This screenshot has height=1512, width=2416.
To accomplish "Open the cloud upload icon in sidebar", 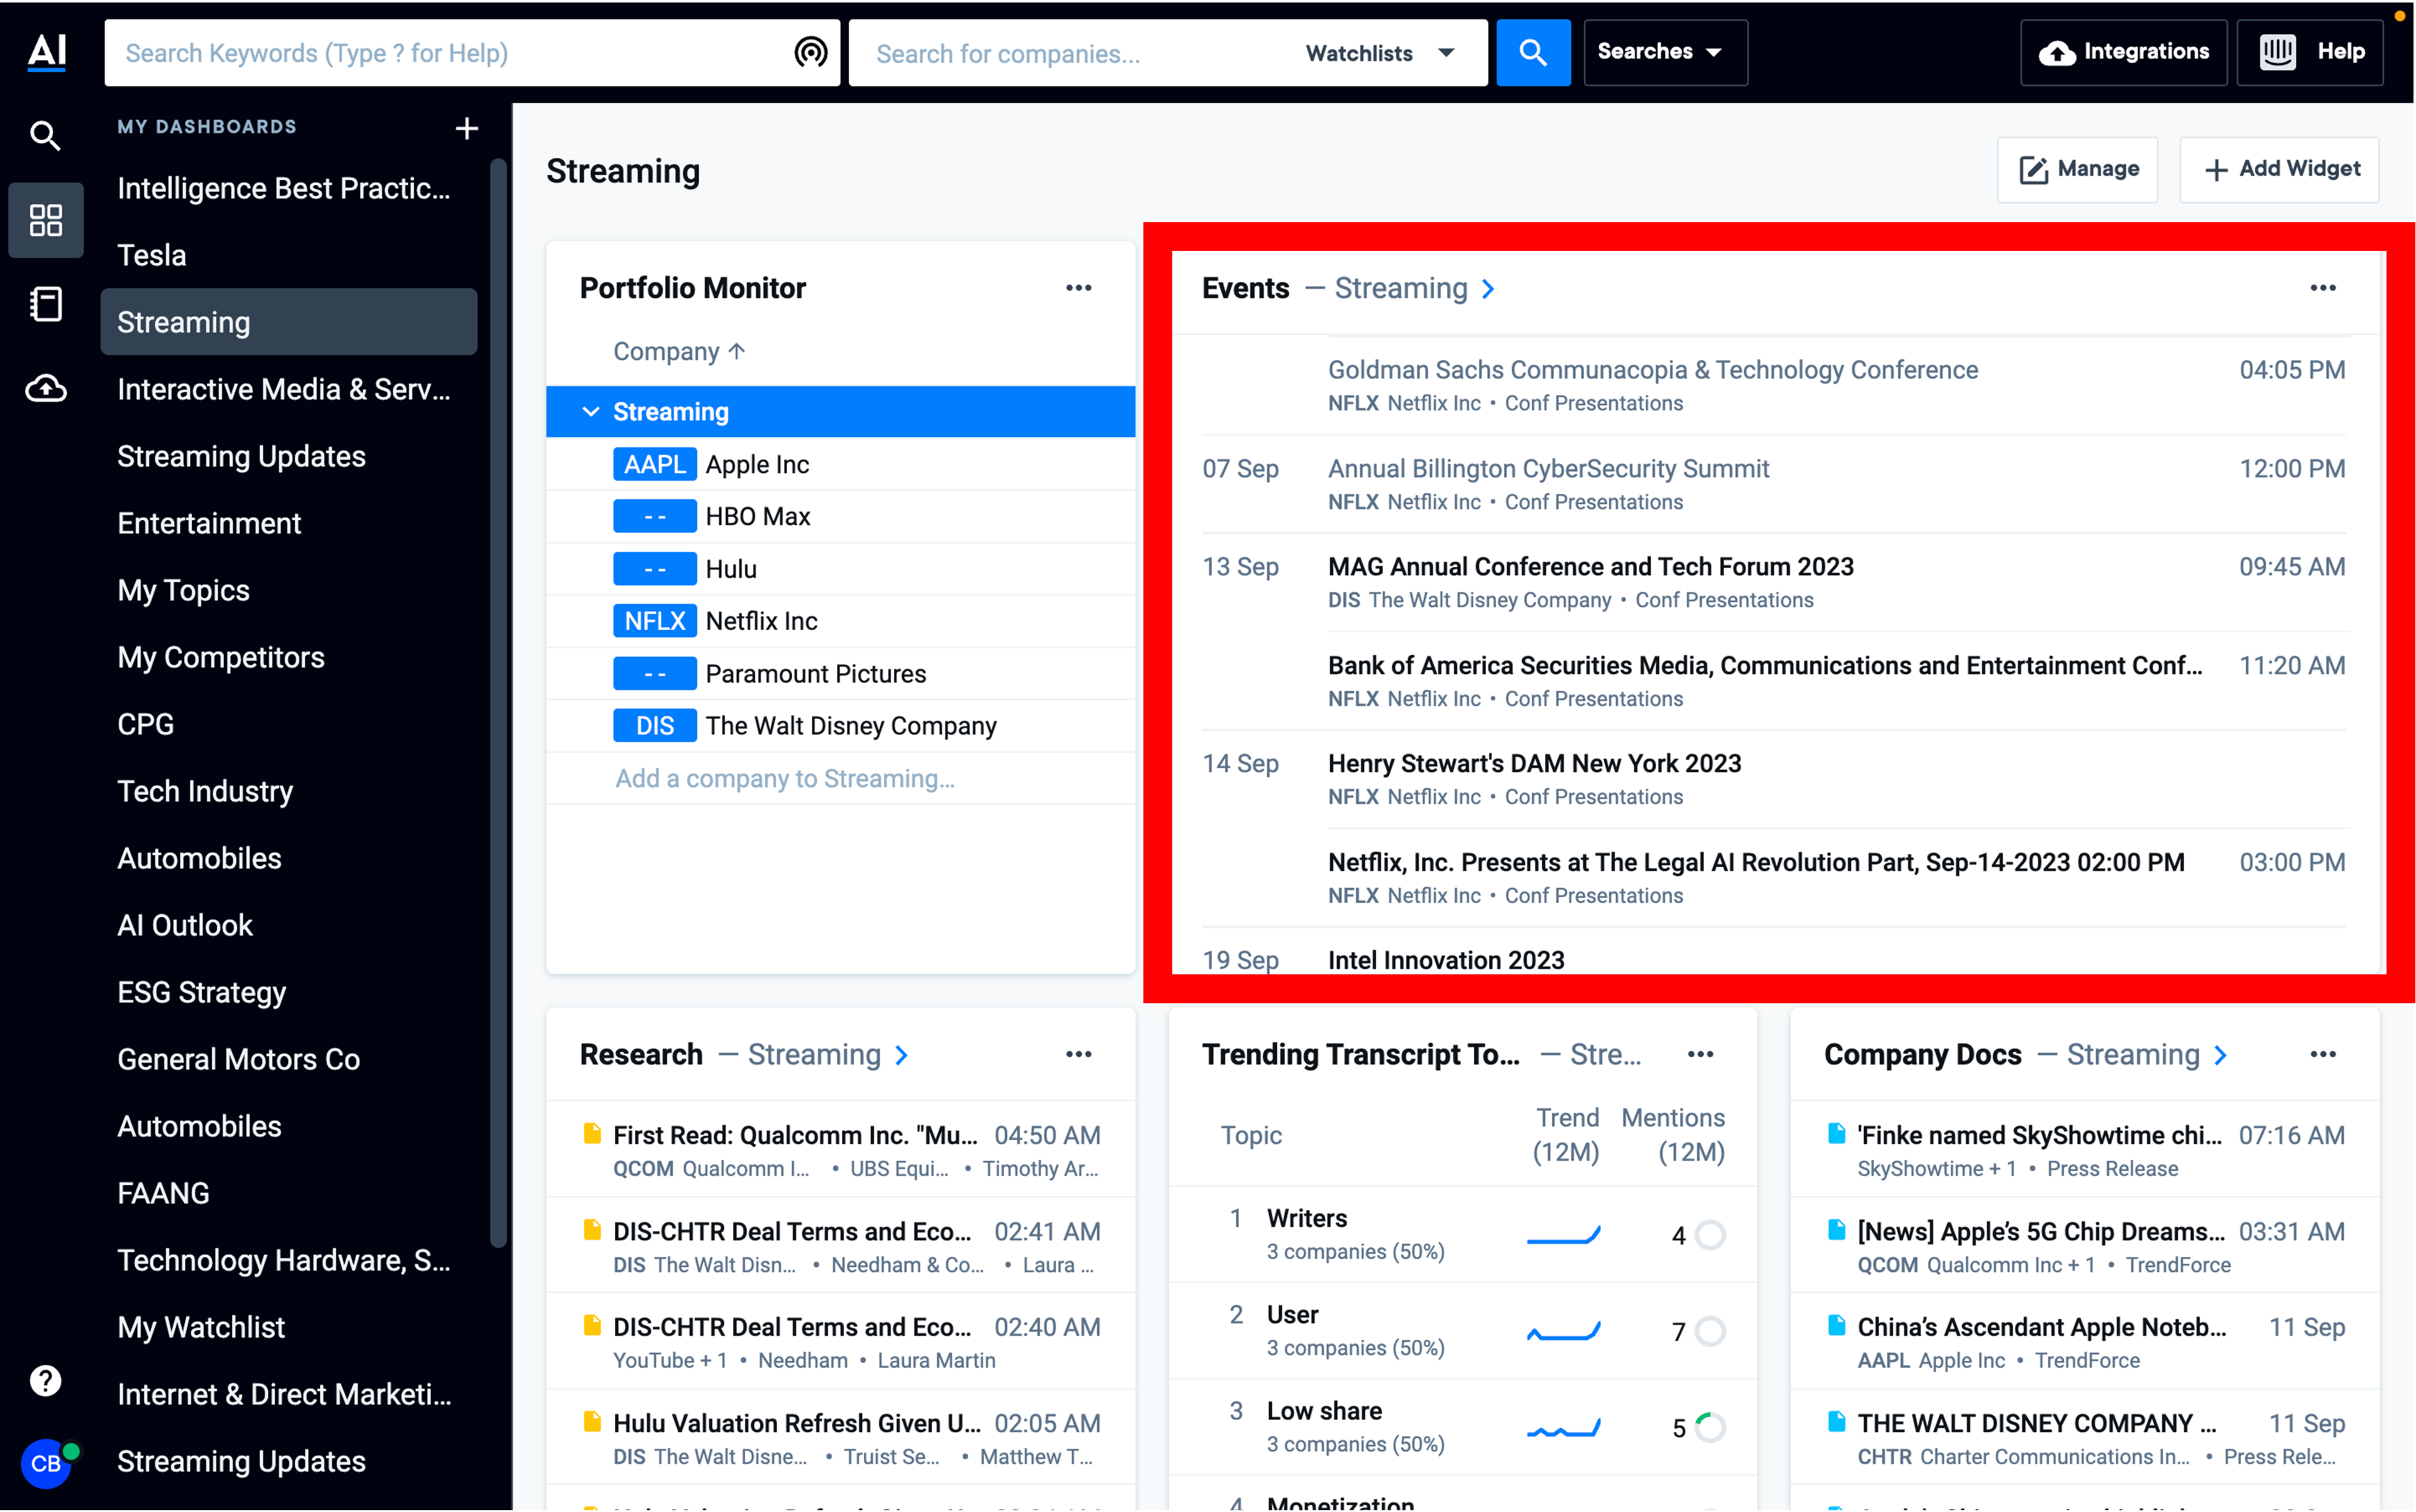I will [46, 389].
